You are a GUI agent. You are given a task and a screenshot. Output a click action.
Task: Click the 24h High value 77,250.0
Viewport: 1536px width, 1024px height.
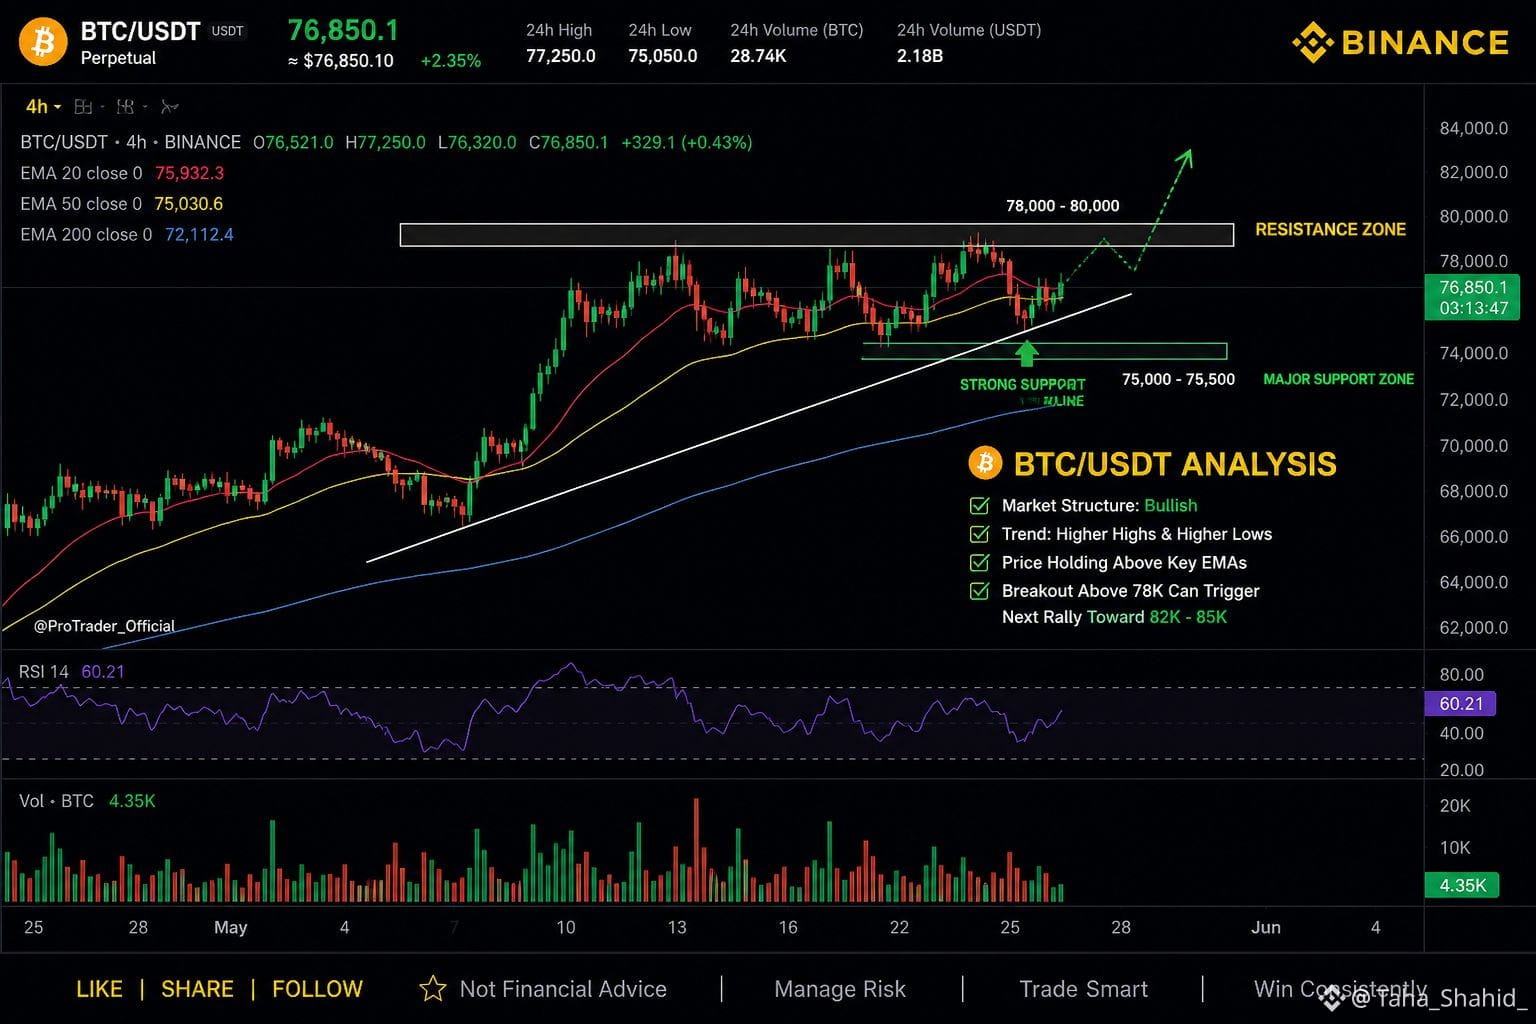coord(561,56)
